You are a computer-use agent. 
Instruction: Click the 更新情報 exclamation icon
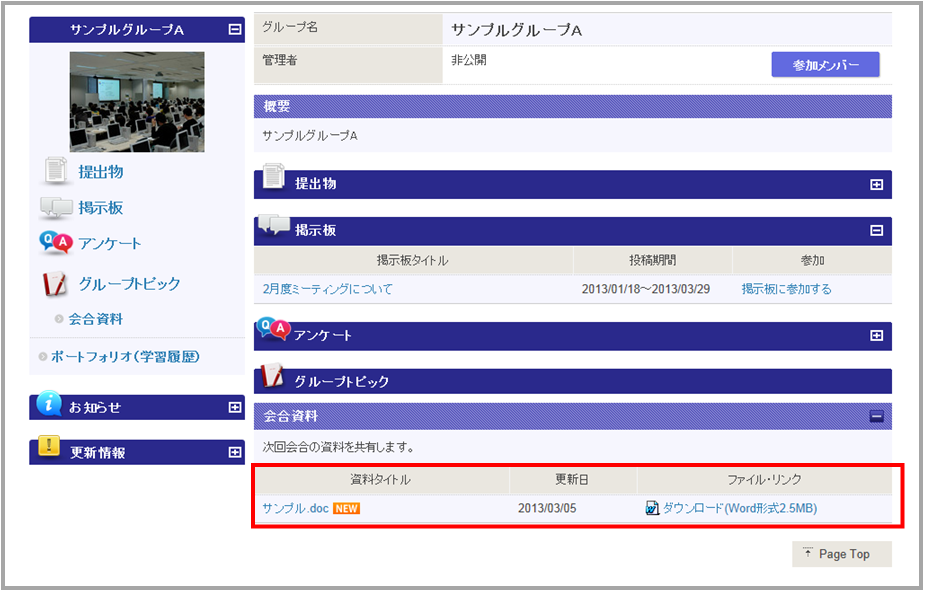(49, 446)
